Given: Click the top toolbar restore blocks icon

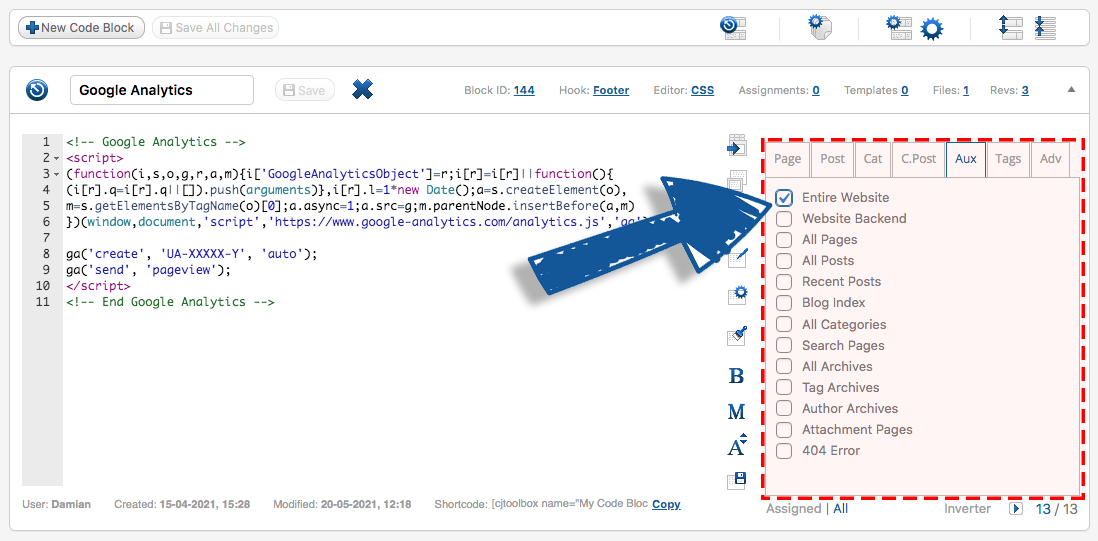Looking at the screenshot, I should [x=733, y=28].
